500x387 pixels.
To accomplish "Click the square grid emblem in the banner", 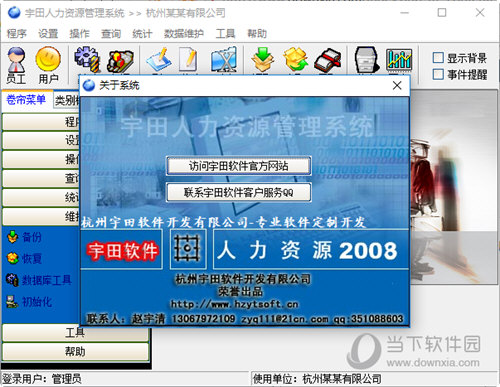I will pos(188,249).
